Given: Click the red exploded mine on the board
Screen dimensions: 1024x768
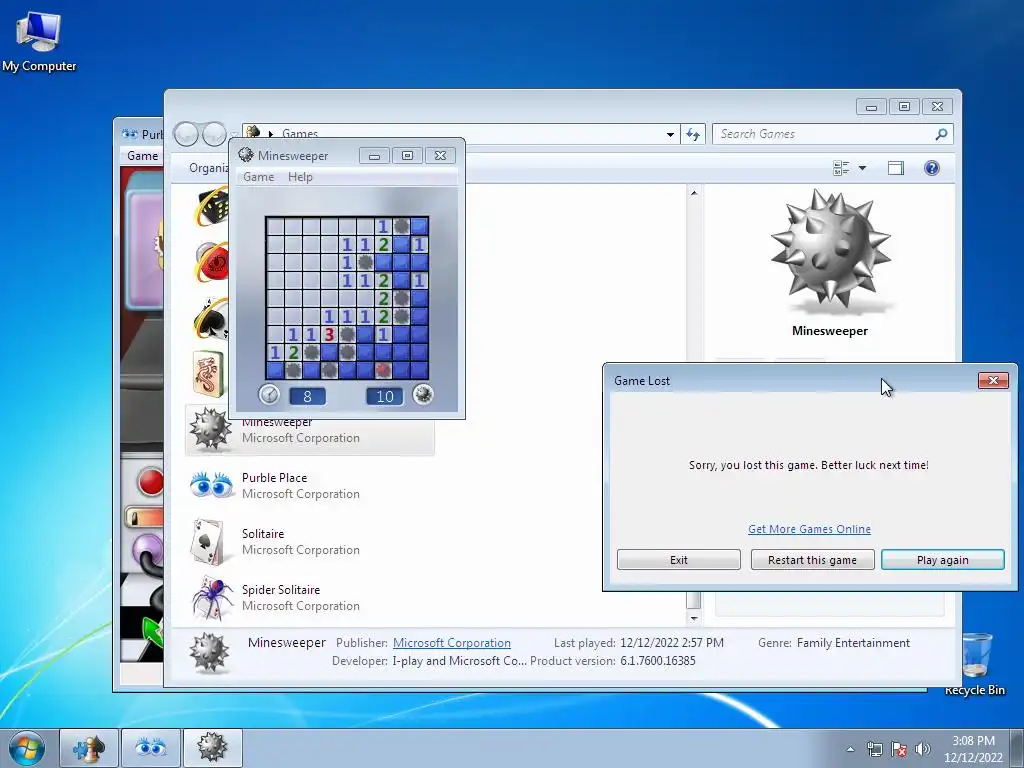Looking at the screenshot, I should (x=383, y=370).
